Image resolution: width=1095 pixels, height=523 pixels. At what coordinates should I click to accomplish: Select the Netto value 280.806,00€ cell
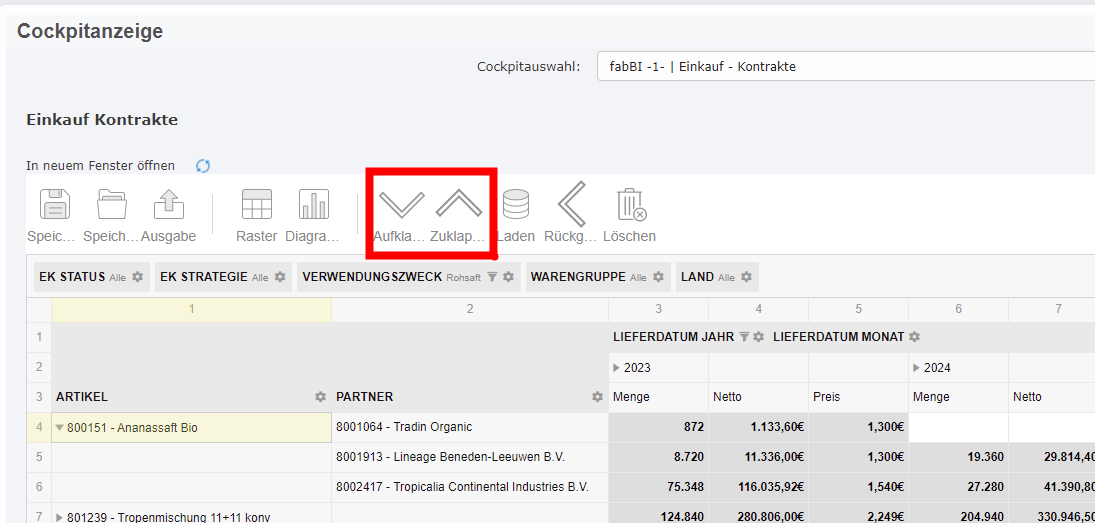758,513
